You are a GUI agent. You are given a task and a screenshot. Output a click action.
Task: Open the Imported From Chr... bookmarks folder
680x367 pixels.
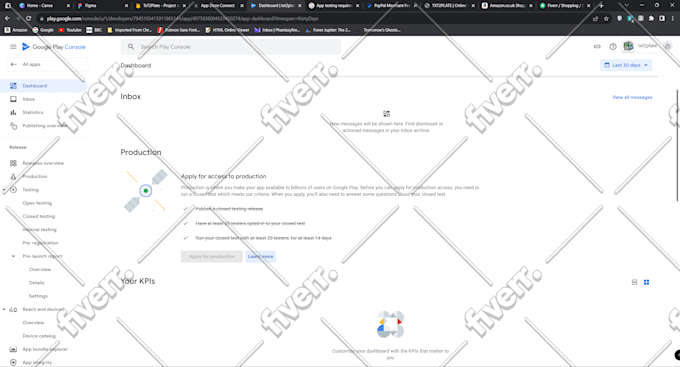[130, 30]
